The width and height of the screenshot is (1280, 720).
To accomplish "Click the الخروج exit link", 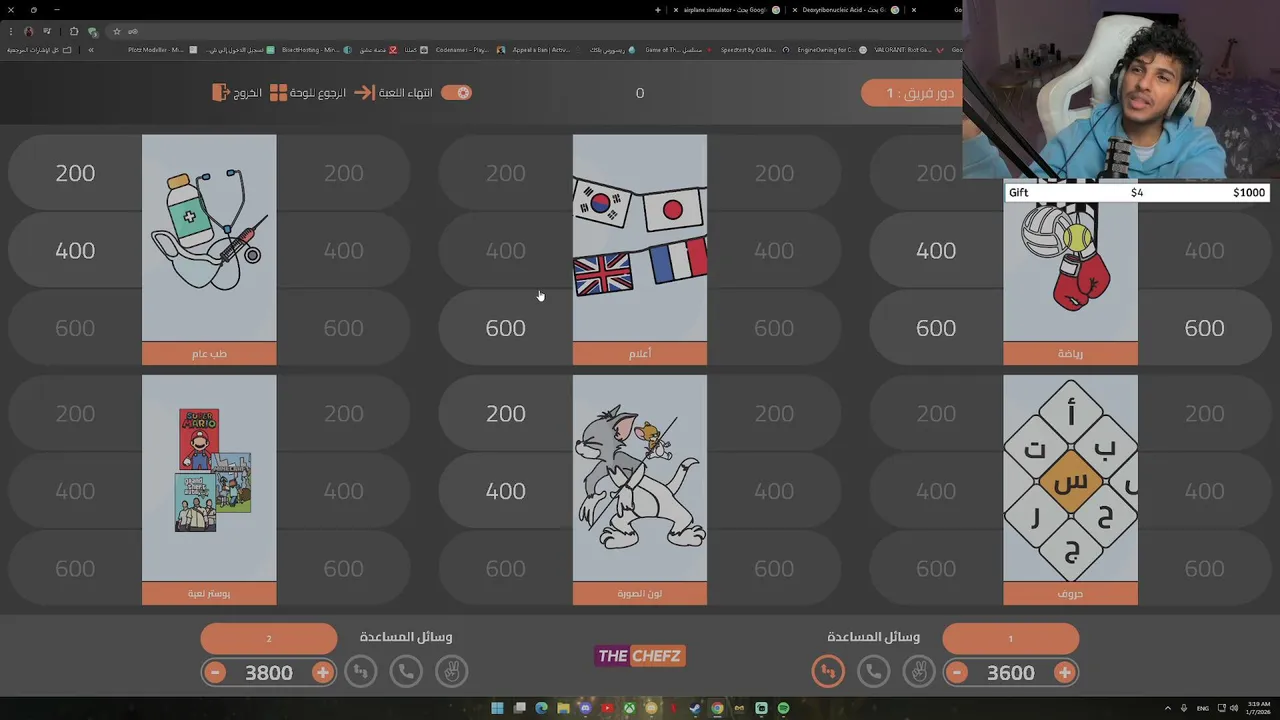I will (x=248, y=92).
